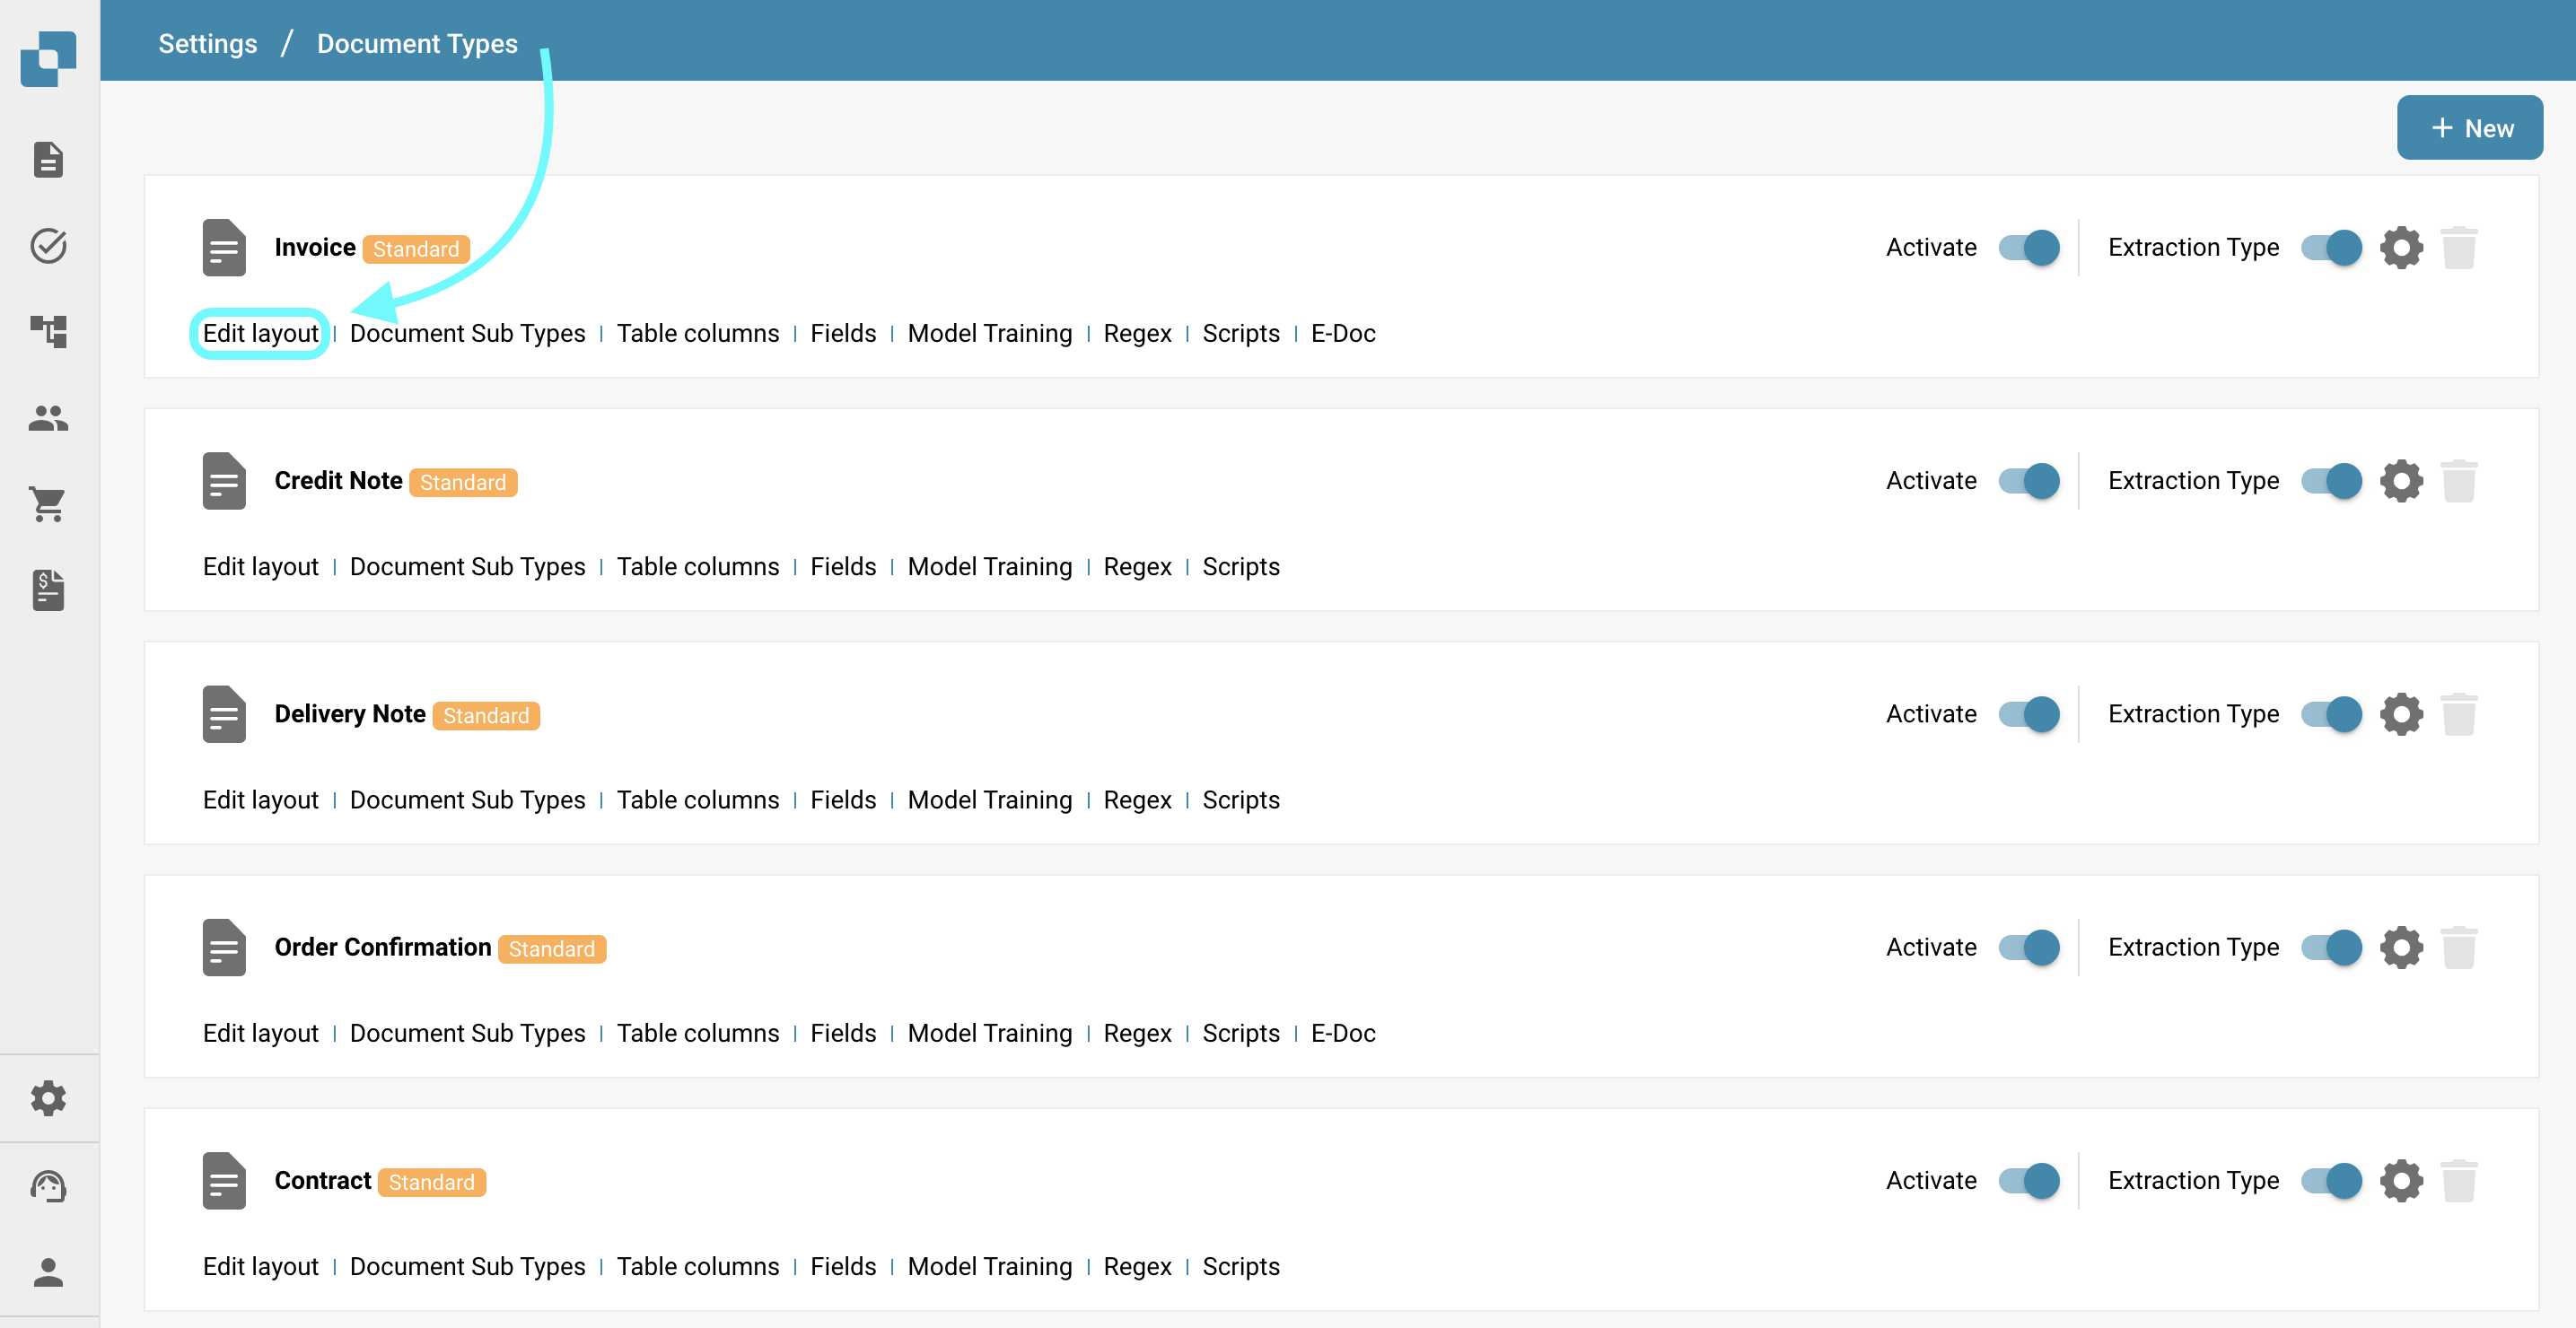Viewport: 2576px width, 1328px height.
Task: Toggle Activate switch for Invoice
Action: coord(2028,247)
